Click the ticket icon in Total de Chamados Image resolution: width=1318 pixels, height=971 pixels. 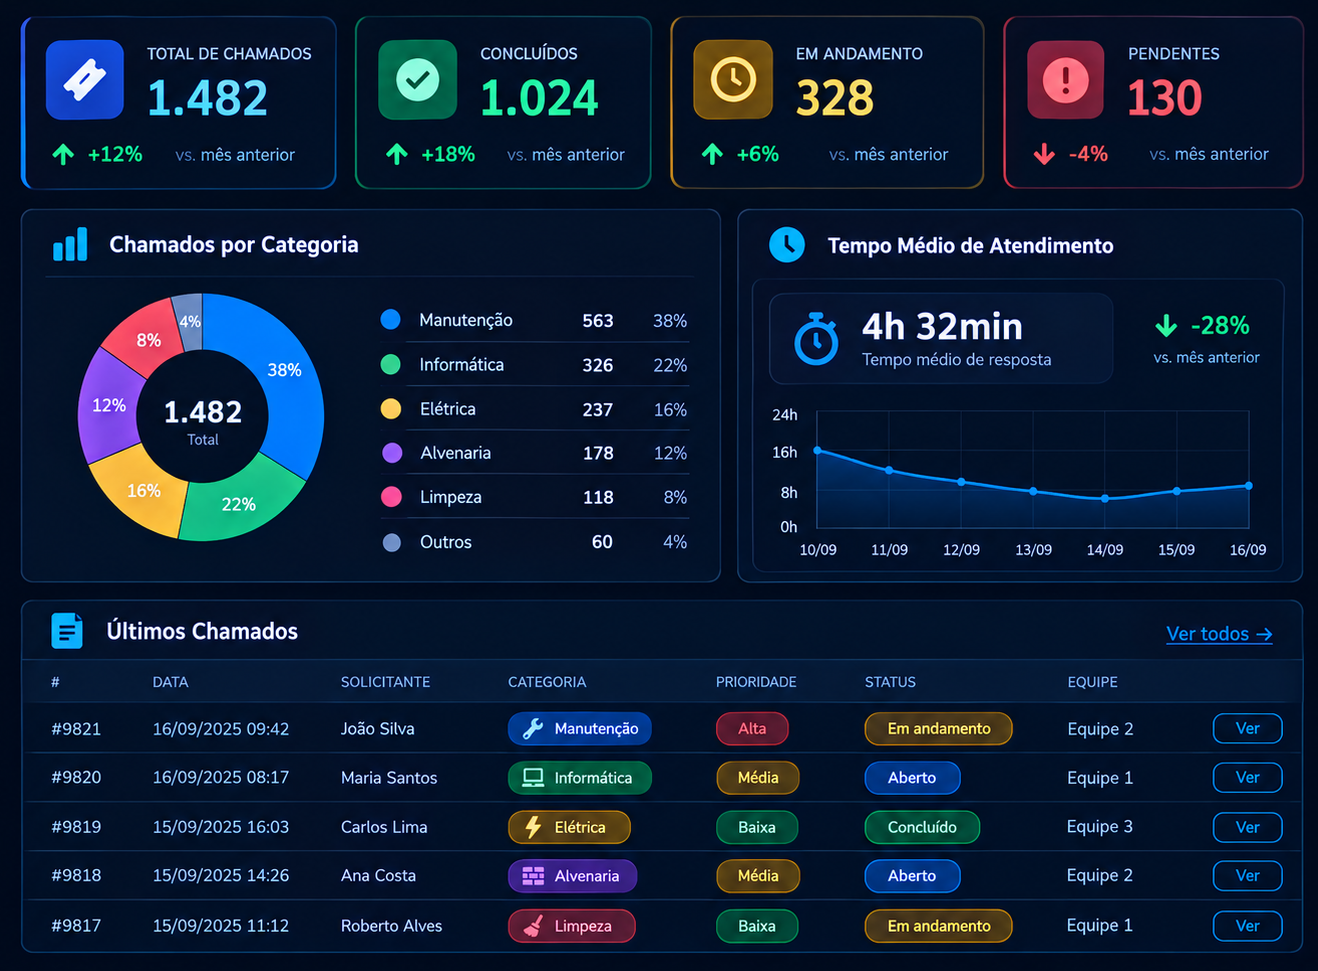coord(85,80)
